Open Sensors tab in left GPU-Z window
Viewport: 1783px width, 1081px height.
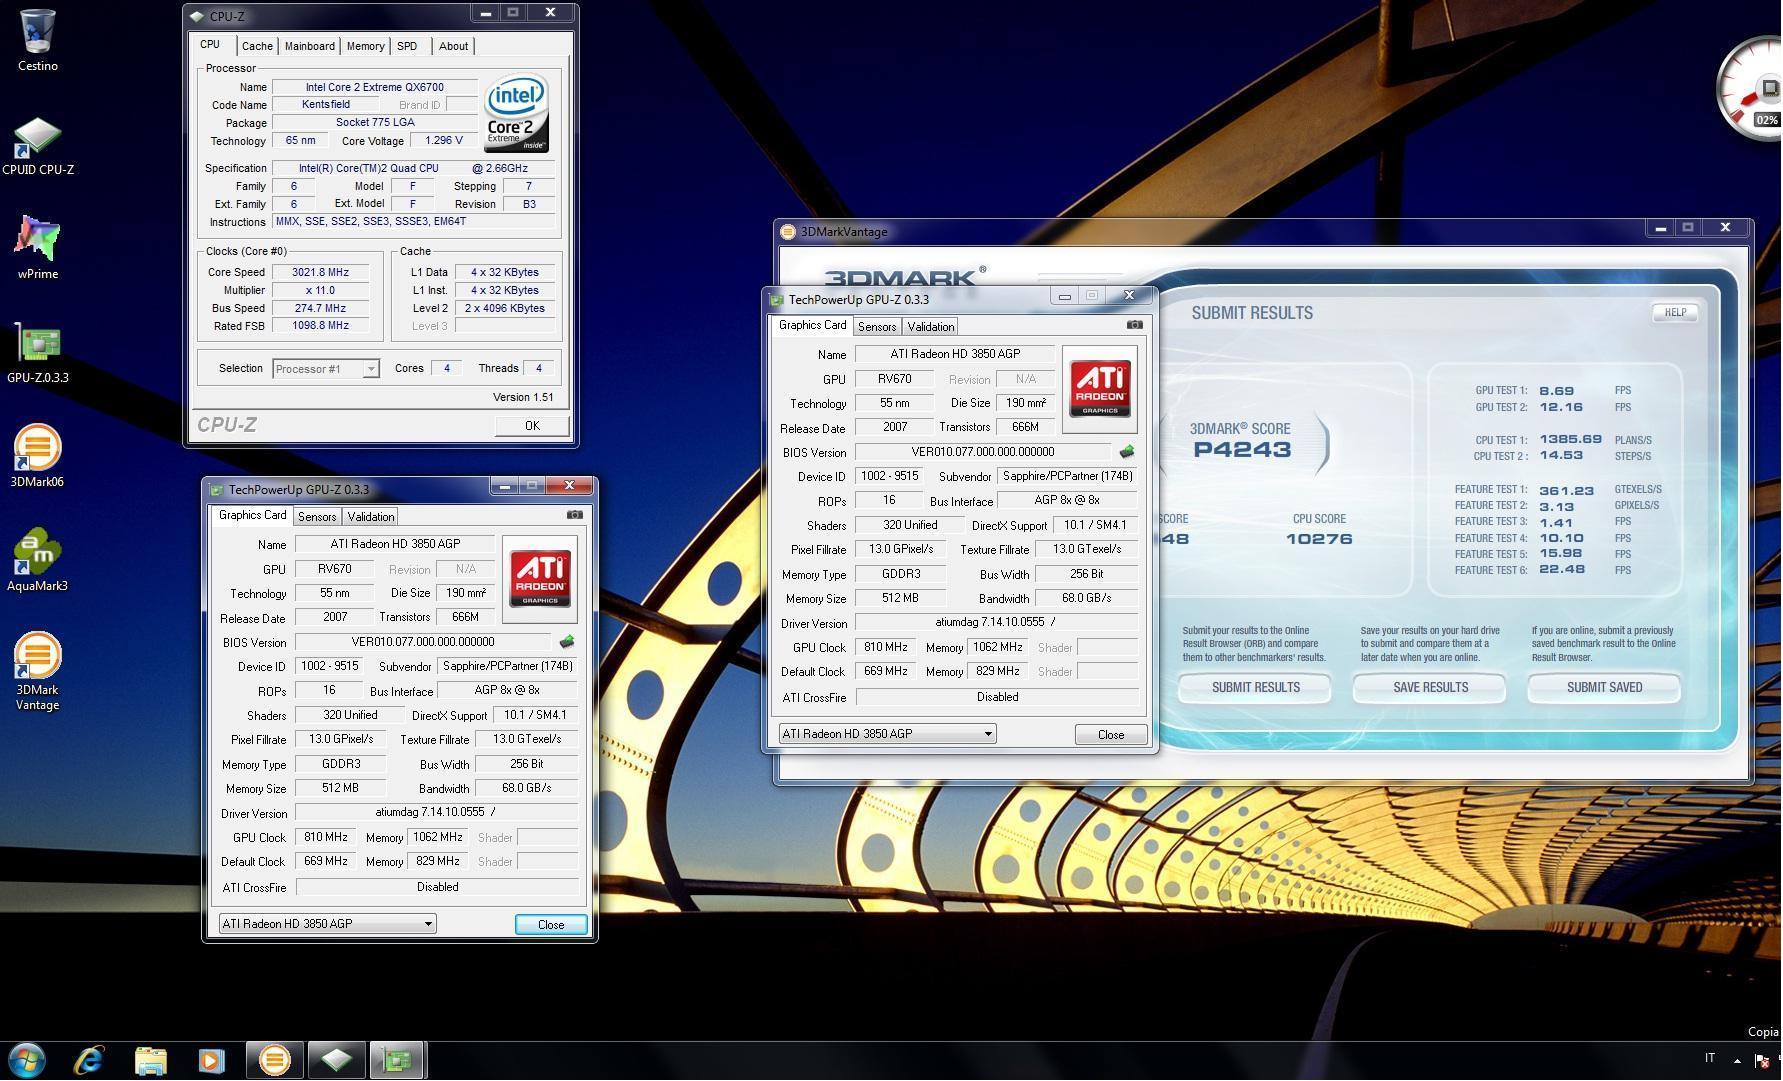(x=317, y=517)
